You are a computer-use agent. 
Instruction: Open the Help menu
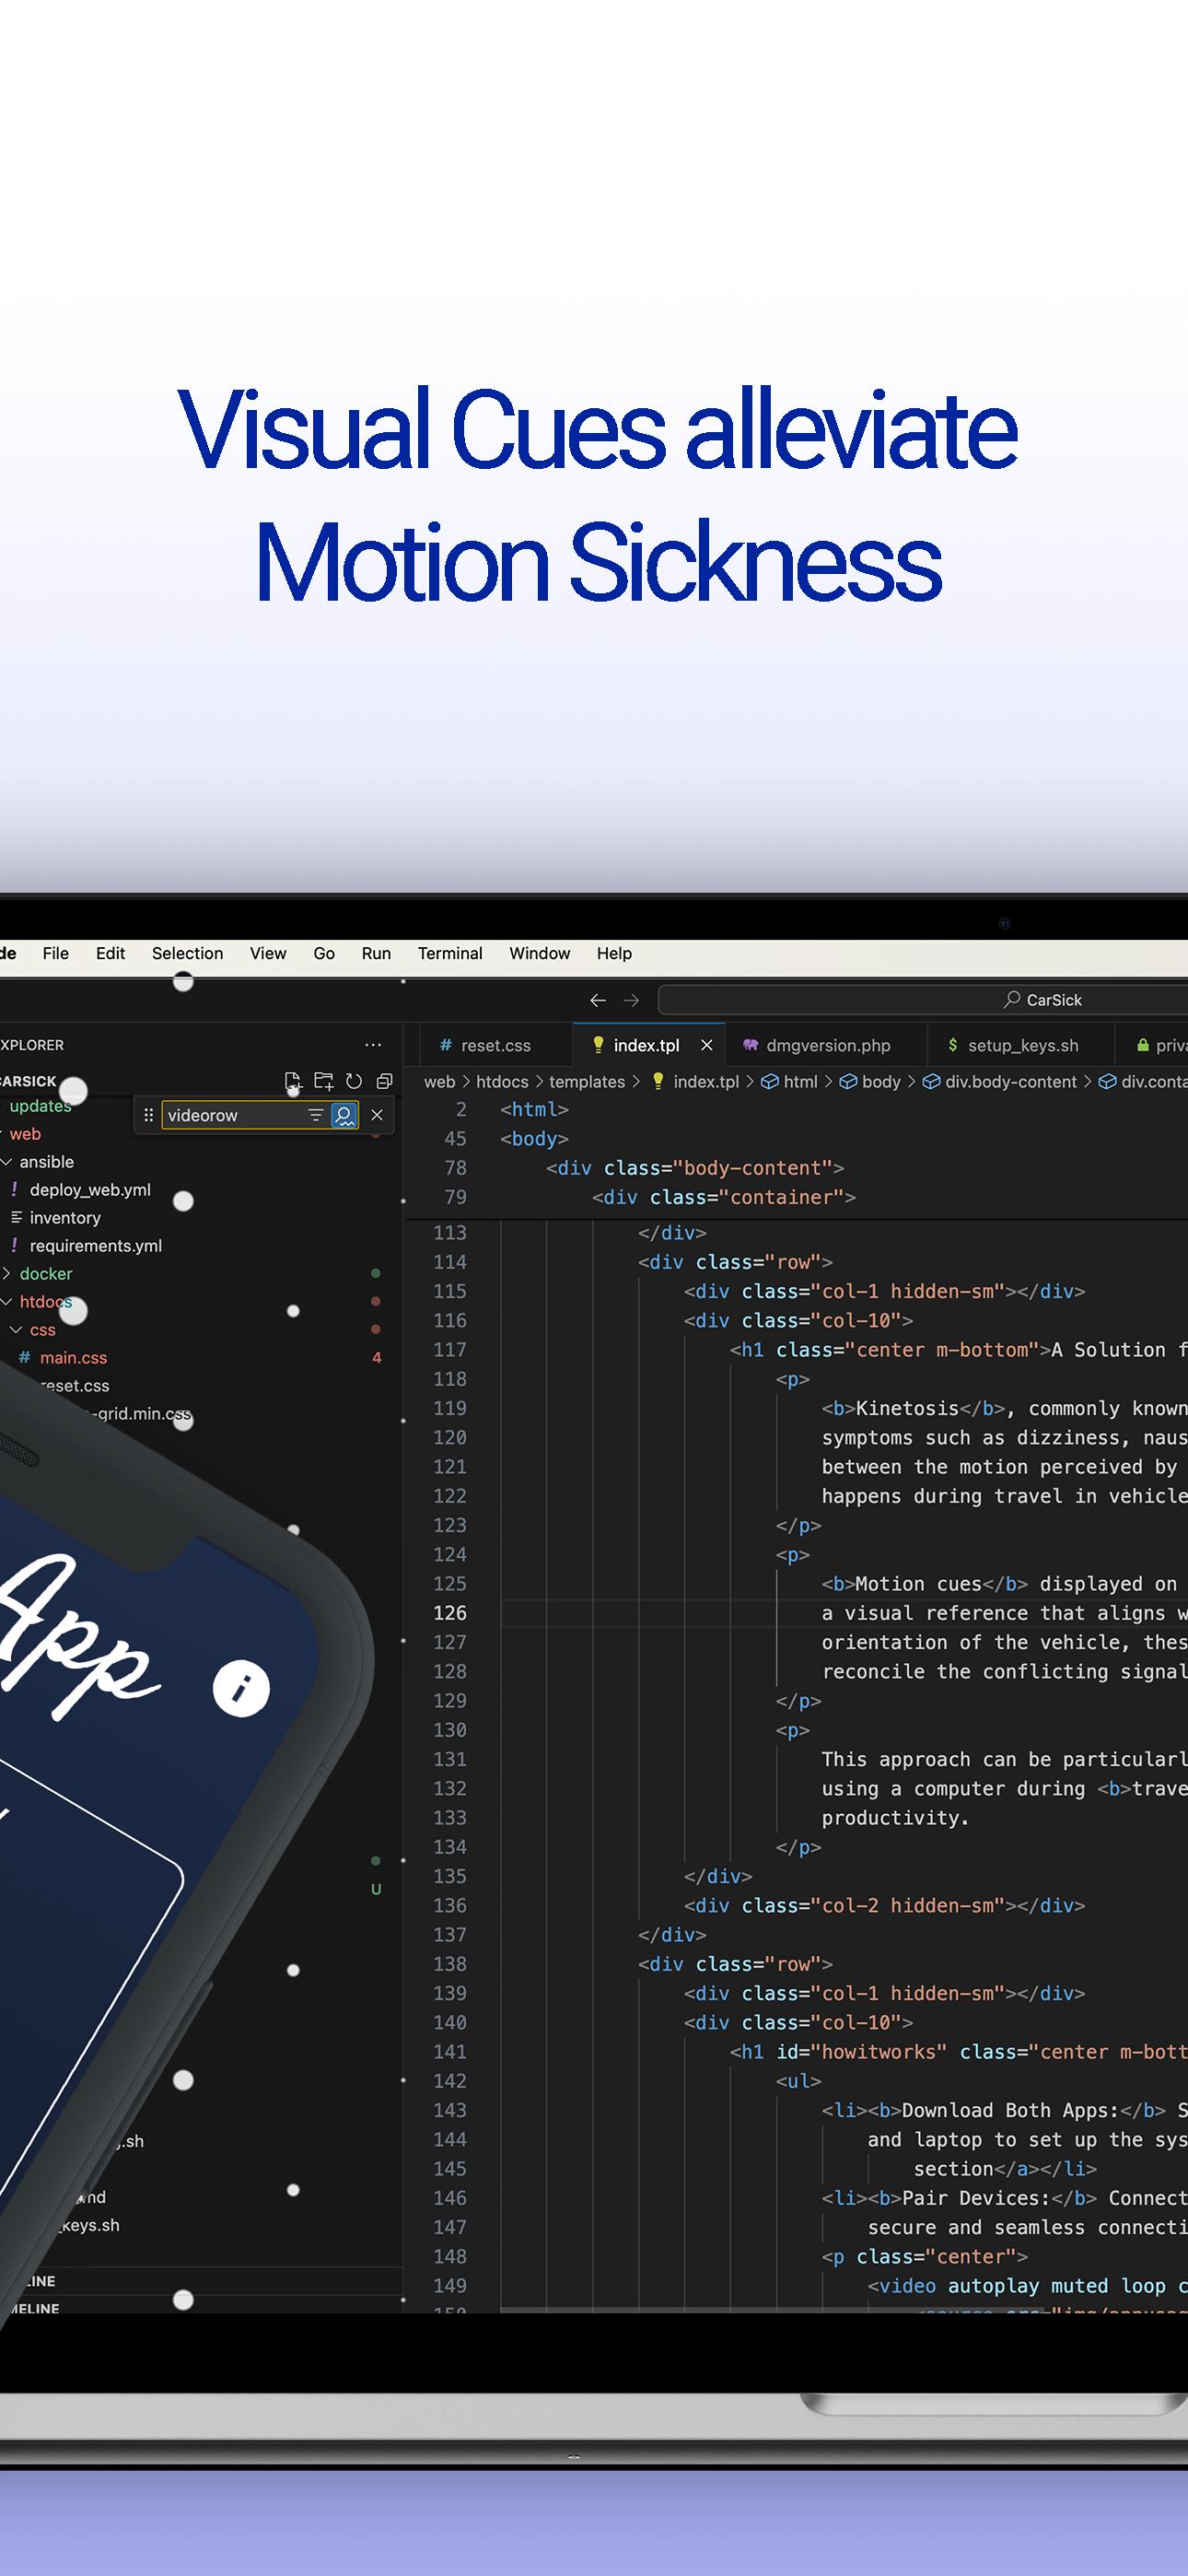[614, 953]
